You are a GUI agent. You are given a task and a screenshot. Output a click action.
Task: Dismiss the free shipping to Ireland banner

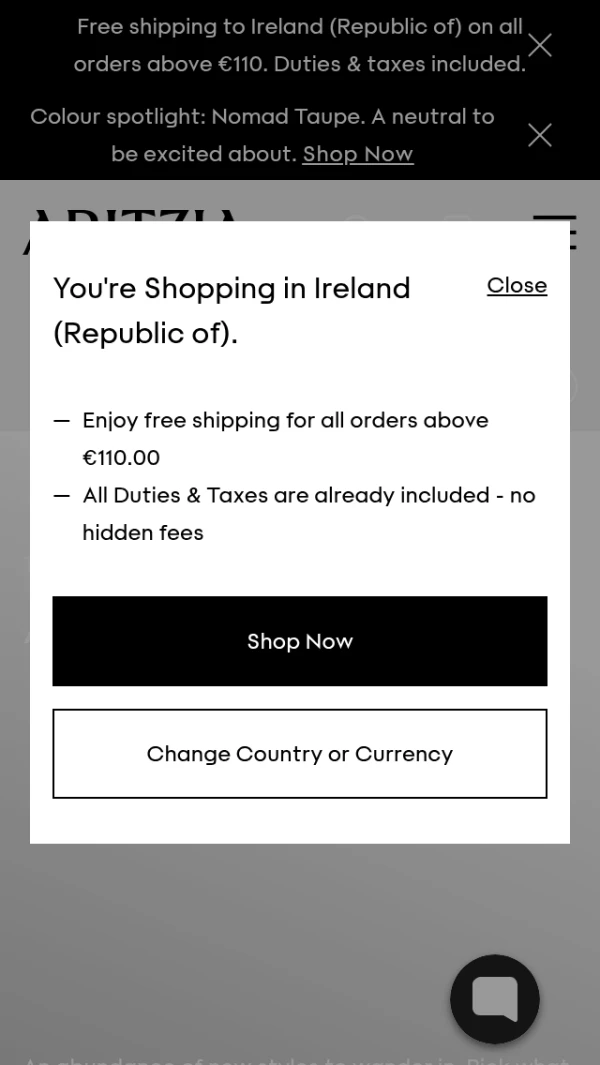(x=539, y=45)
